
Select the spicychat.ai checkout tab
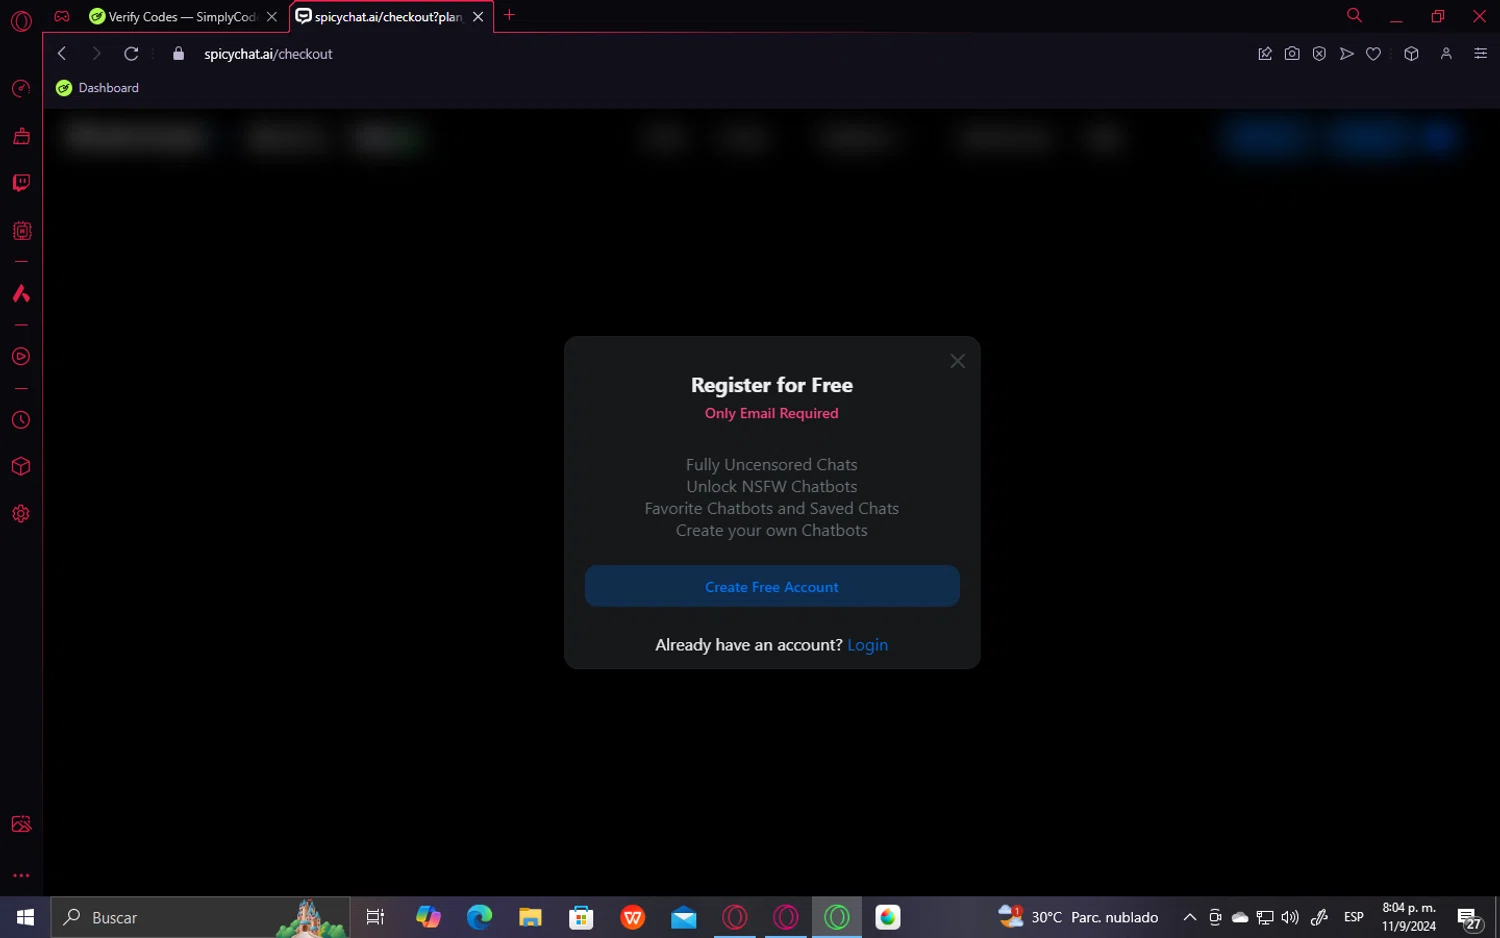coord(379,17)
